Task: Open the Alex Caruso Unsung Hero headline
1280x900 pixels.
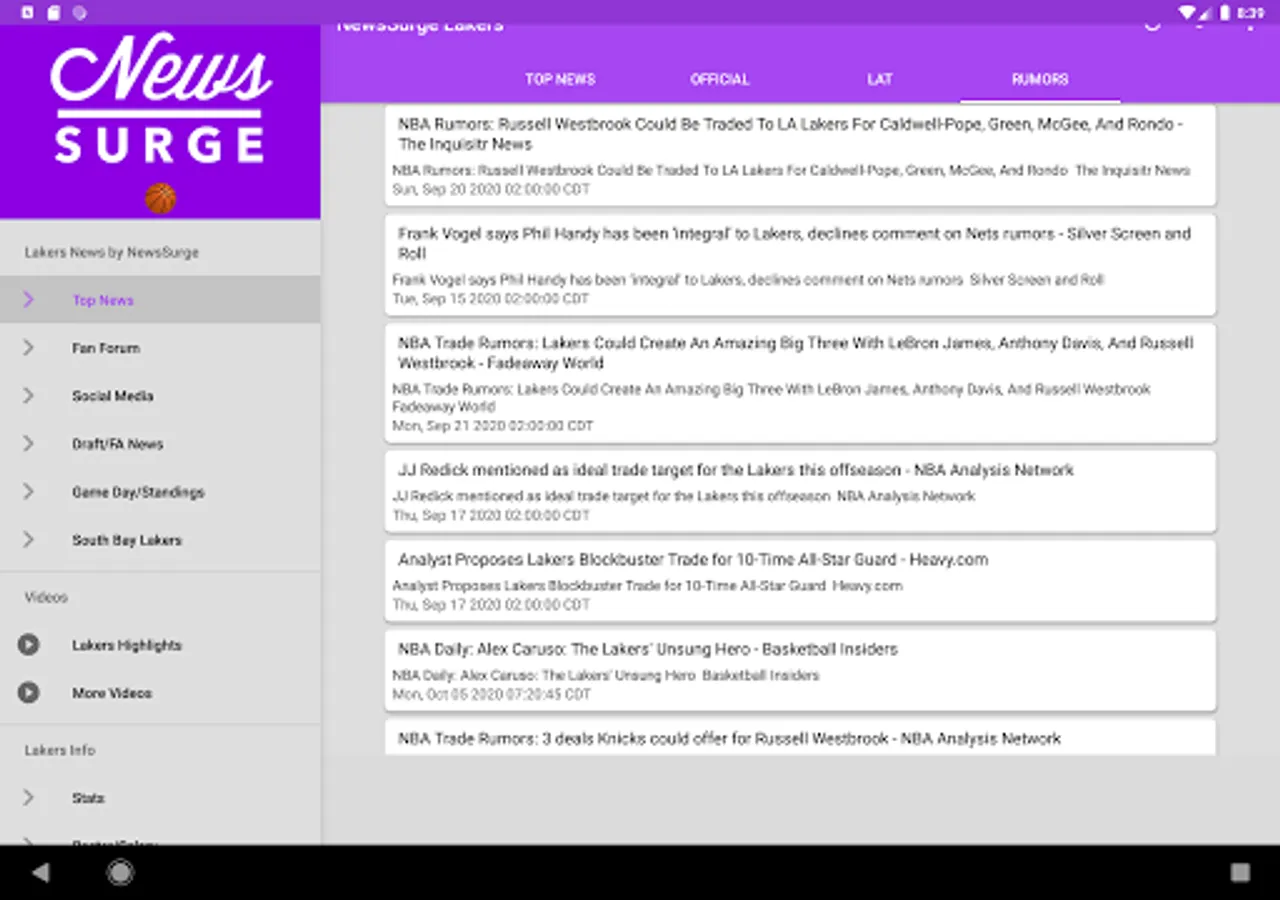Action: [648, 649]
